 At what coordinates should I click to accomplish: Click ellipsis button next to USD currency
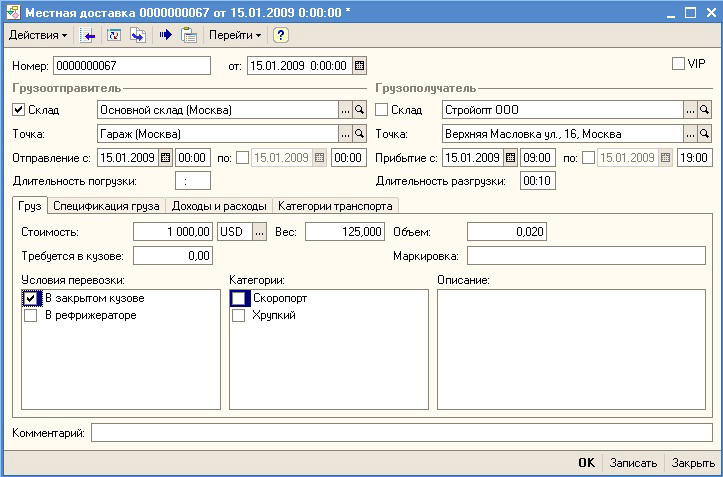[x=259, y=231]
